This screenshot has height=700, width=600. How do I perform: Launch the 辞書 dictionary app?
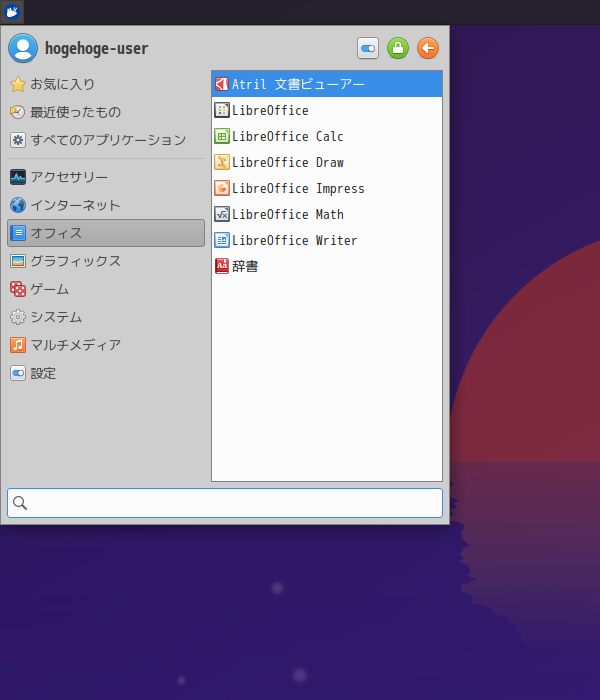[x=327, y=266]
